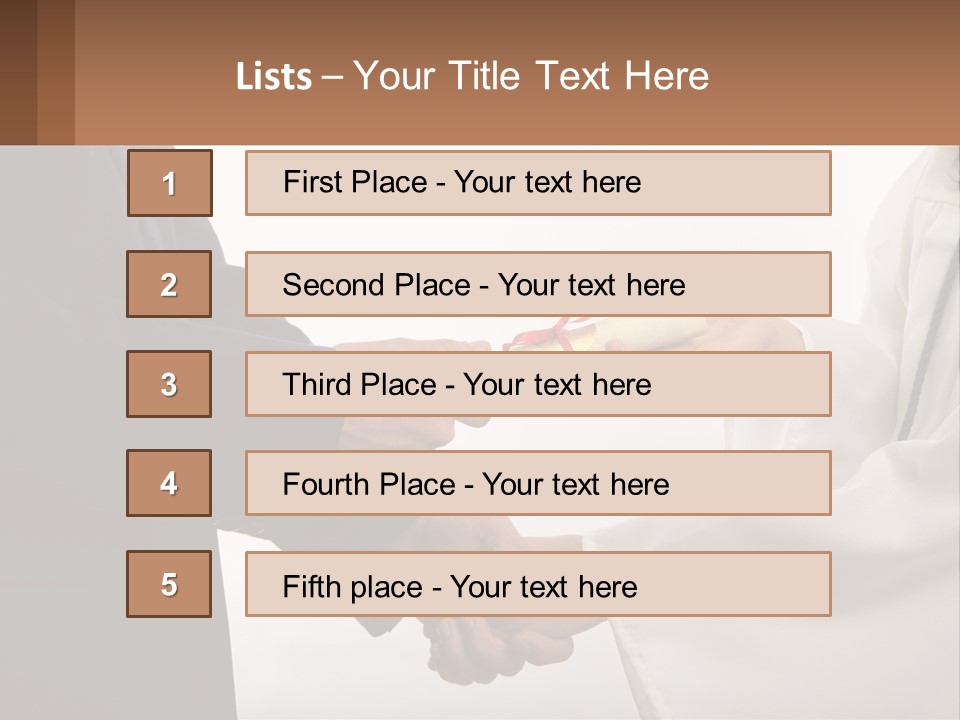The height and width of the screenshot is (720, 960).
Task: Click the white coat on the right side
Action: 900,400
